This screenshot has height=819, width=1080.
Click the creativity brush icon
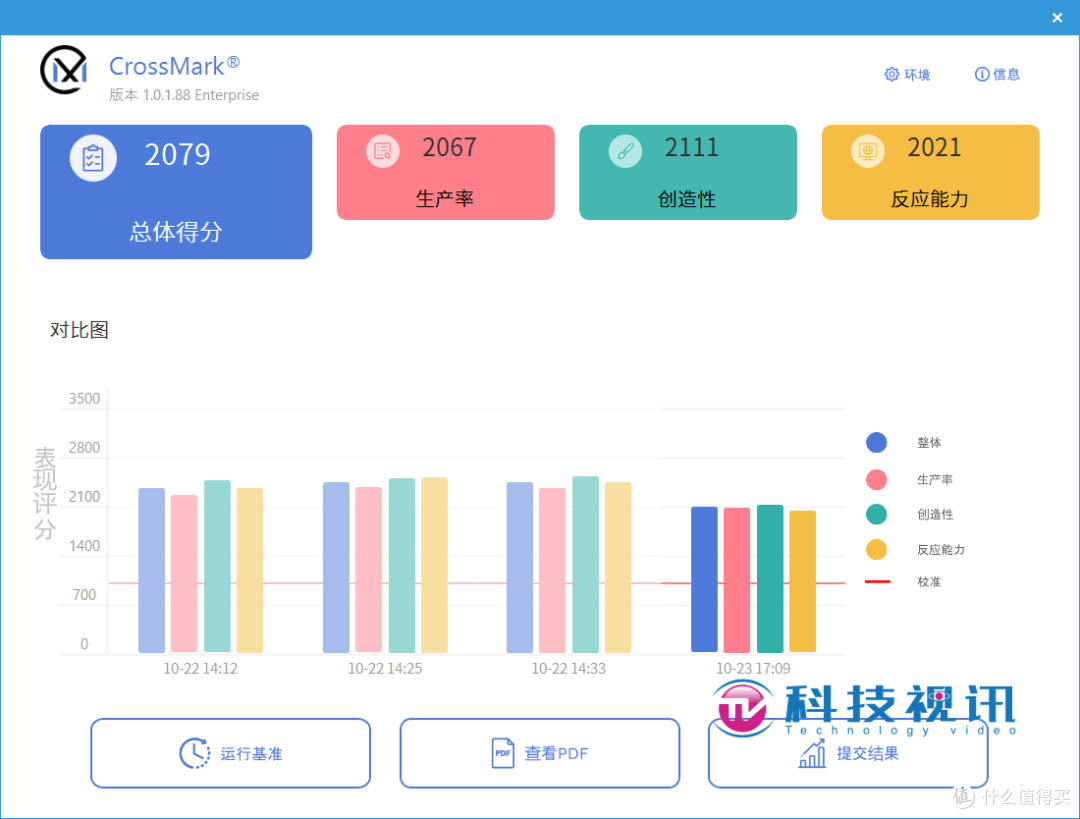point(625,151)
